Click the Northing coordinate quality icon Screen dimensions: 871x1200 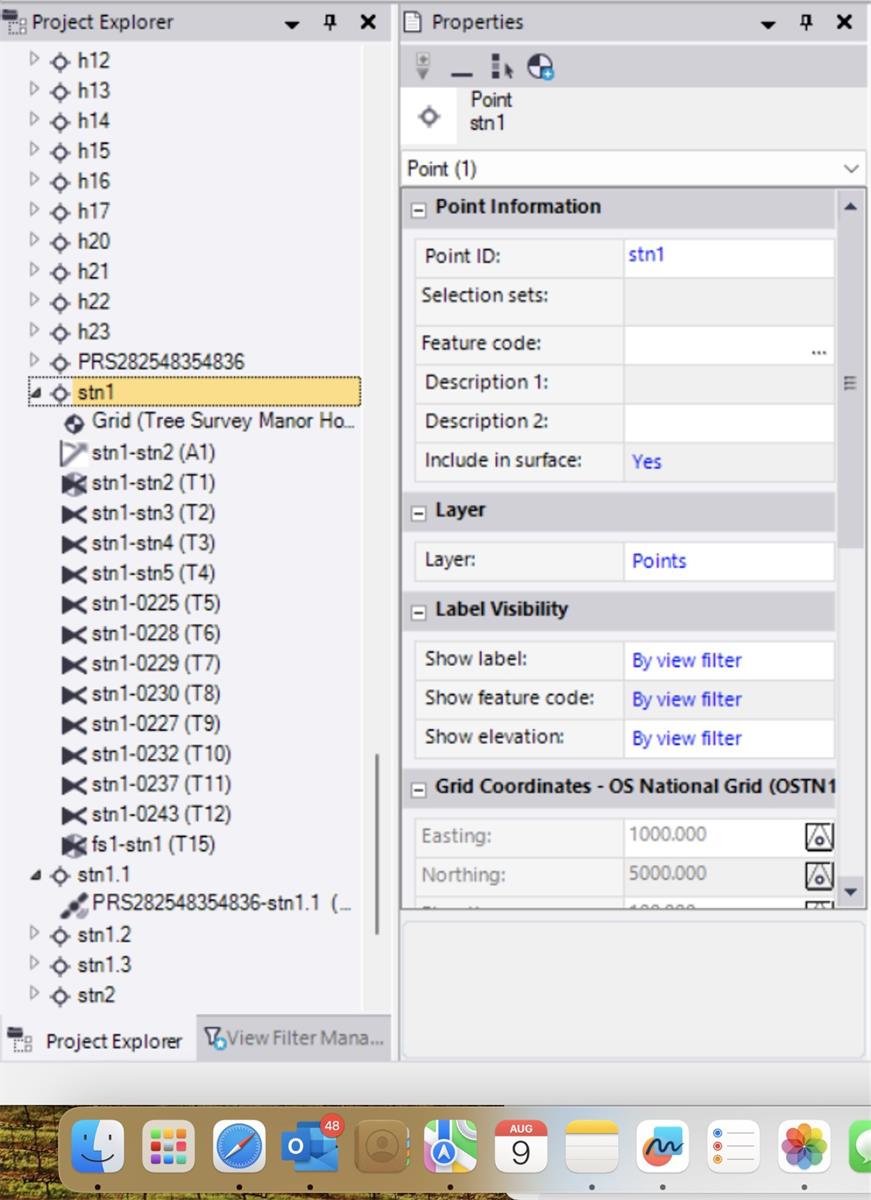click(x=819, y=875)
